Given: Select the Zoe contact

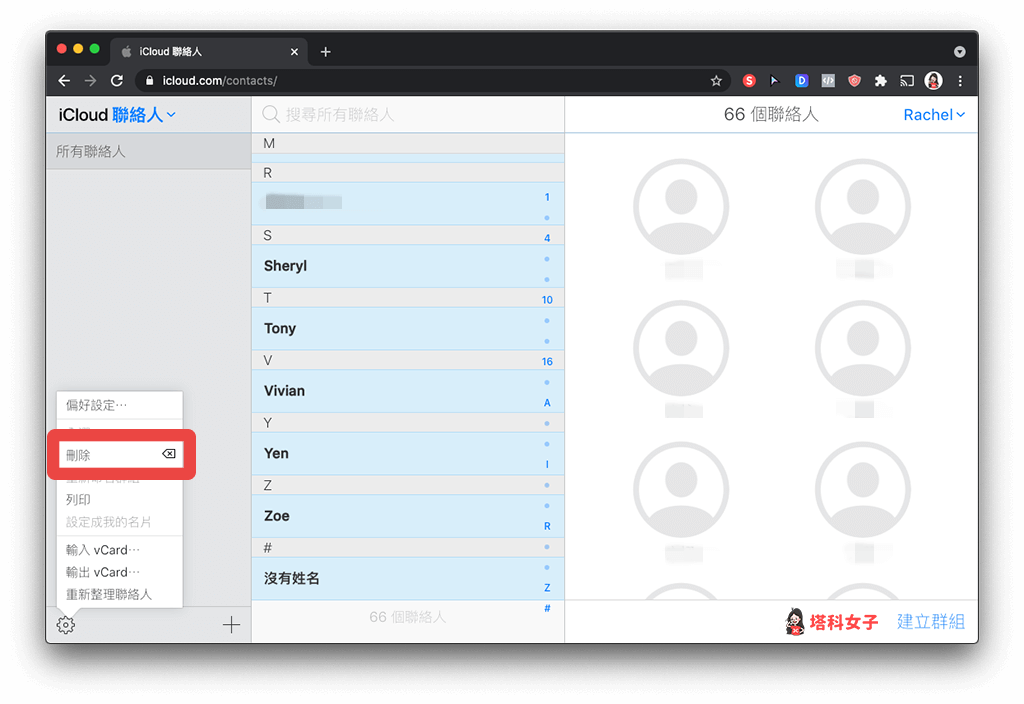Looking at the screenshot, I should pyautogui.click(x=408, y=516).
